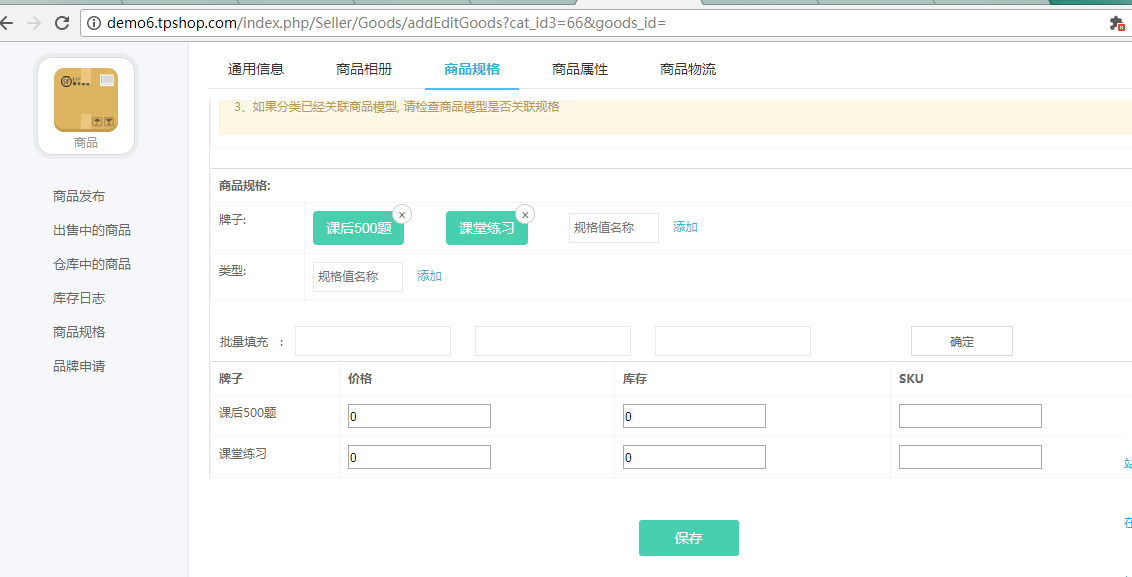Open the 商品物流 tab
The image size is (1132, 577).
(x=686, y=68)
